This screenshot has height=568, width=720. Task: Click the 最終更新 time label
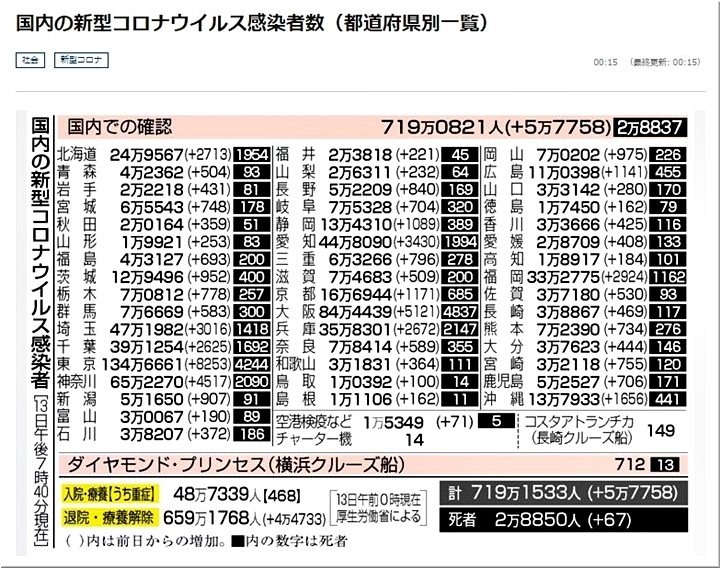point(664,61)
